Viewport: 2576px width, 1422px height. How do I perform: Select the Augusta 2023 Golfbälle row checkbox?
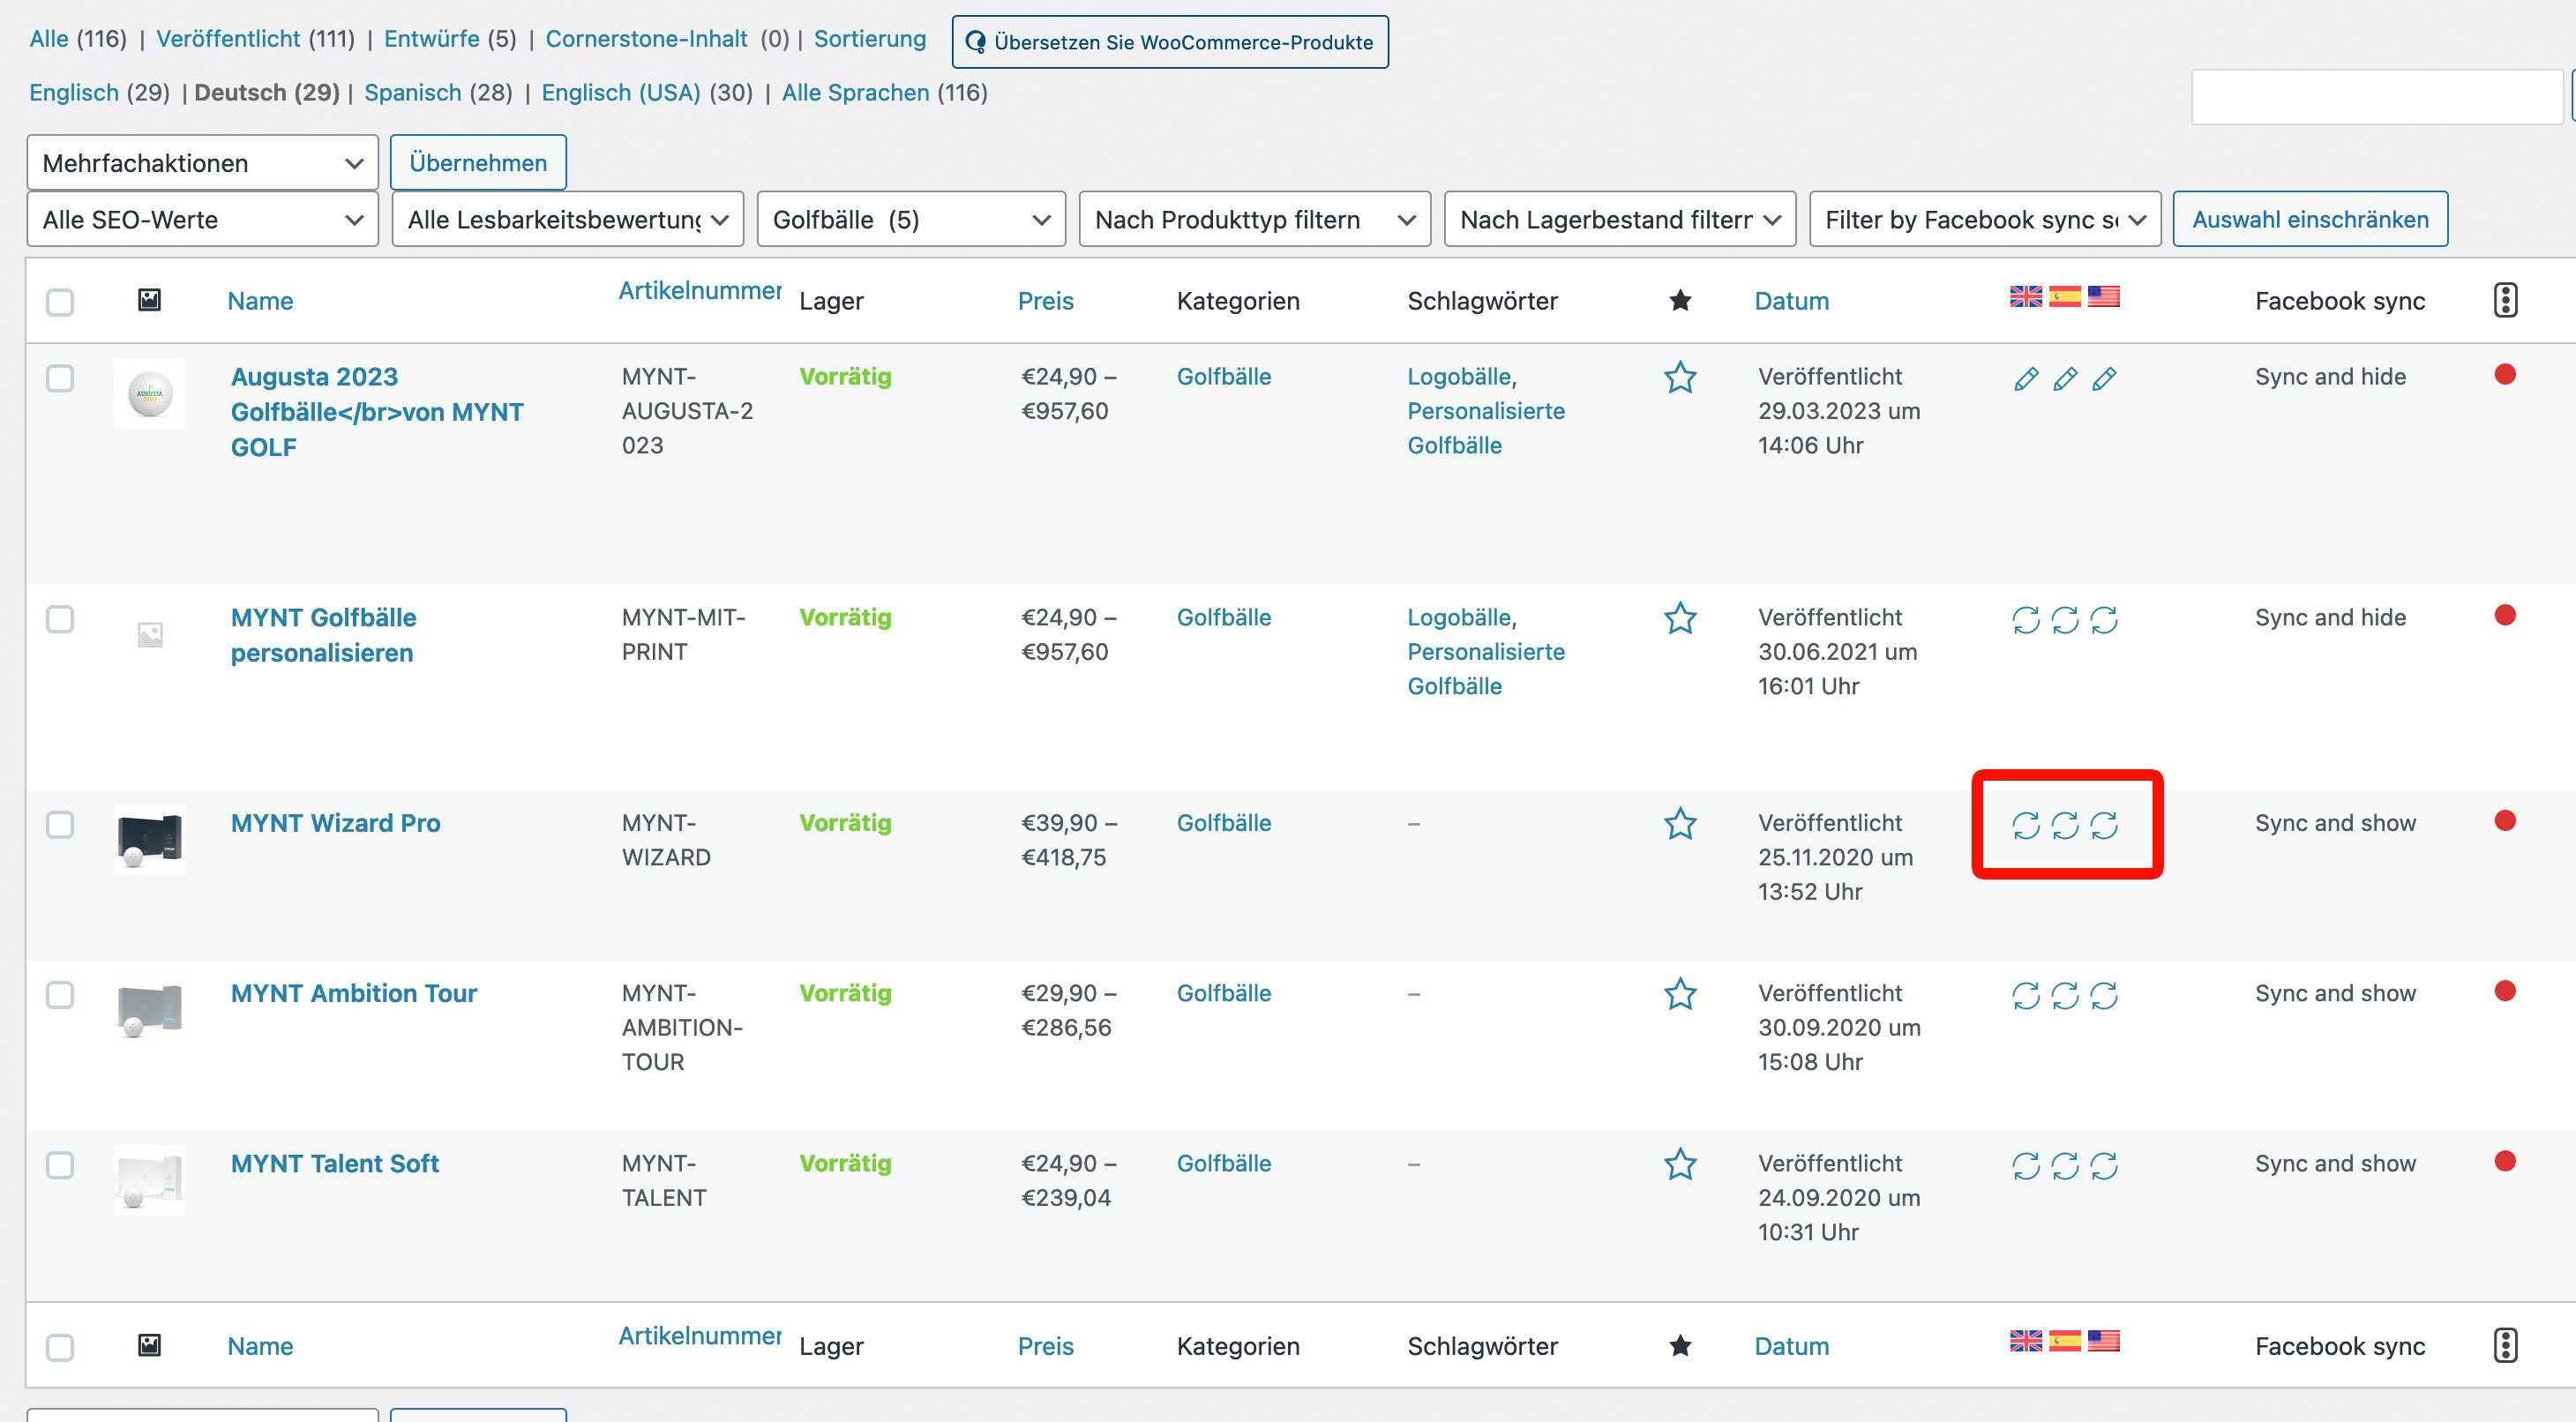coord(60,378)
